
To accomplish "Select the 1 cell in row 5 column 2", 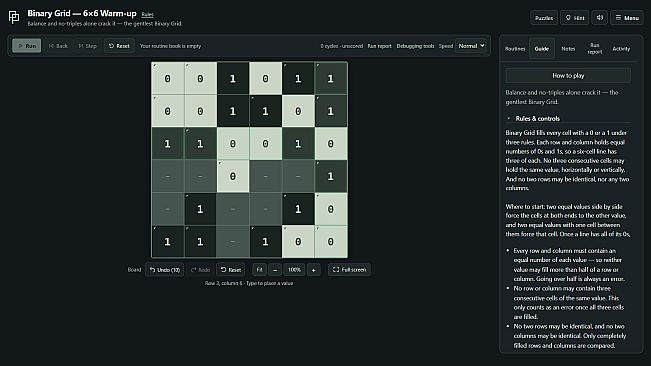I will point(200,209).
